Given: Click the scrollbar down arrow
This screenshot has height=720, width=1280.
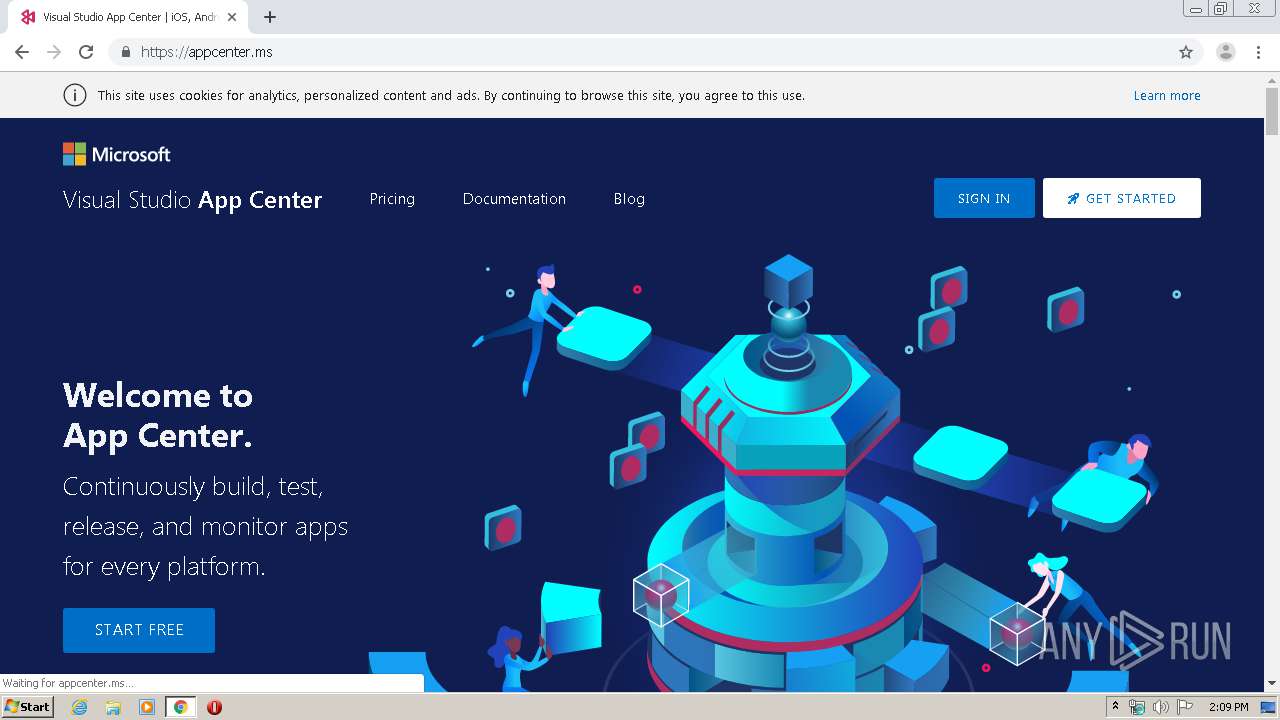Looking at the screenshot, I should tap(1272, 683).
